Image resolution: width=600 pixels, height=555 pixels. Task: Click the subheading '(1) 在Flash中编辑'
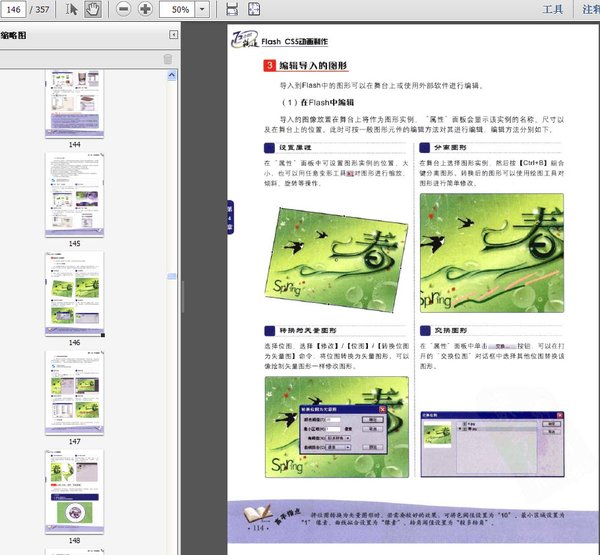tap(318, 102)
